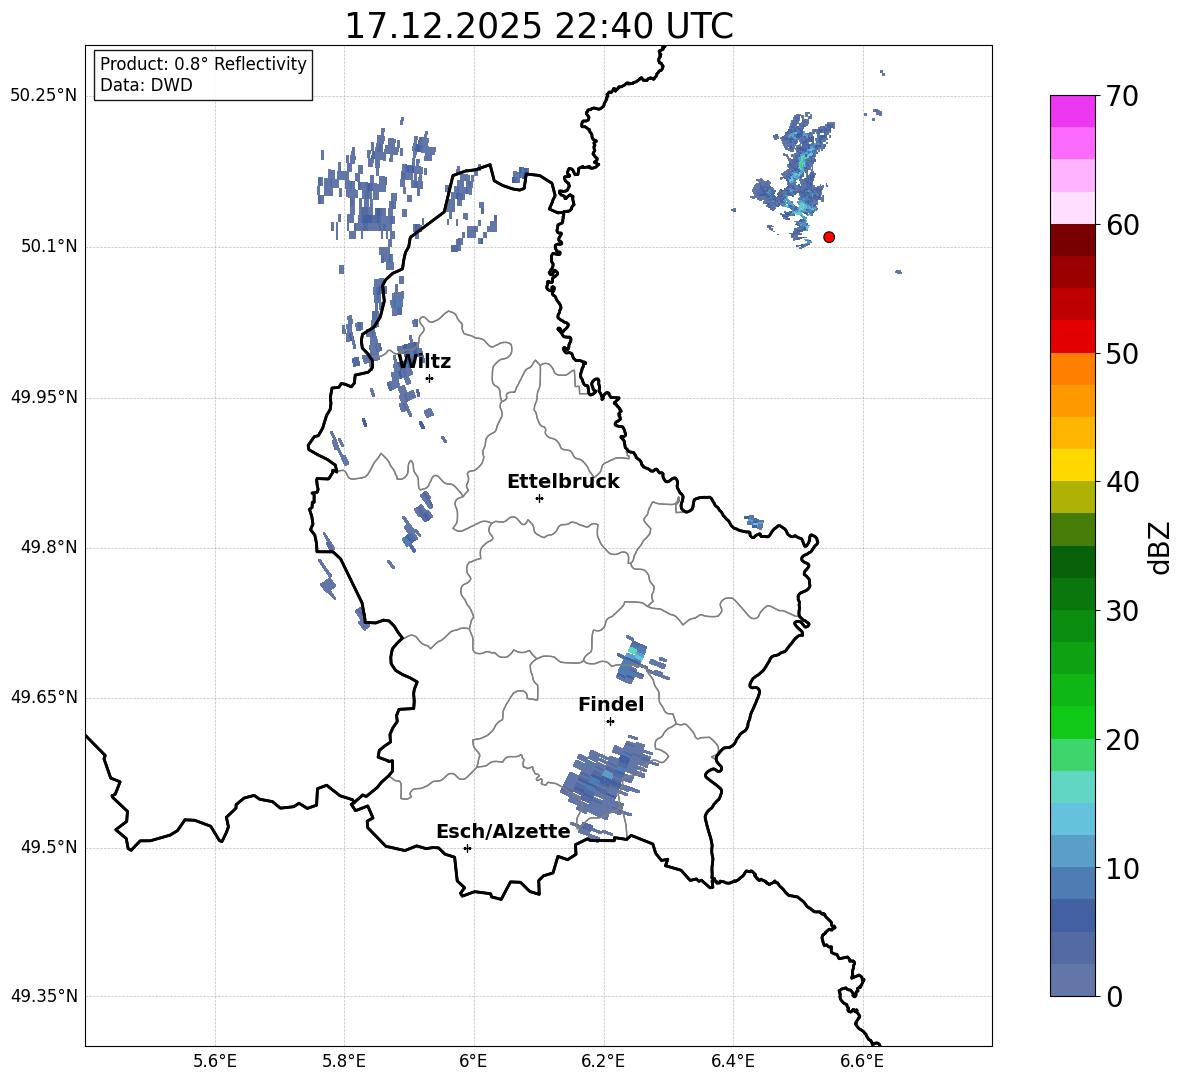The height and width of the screenshot is (1081, 1184).
Task: Click the bright red 50 dBZ swatch
Action: (x=1072, y=337)
